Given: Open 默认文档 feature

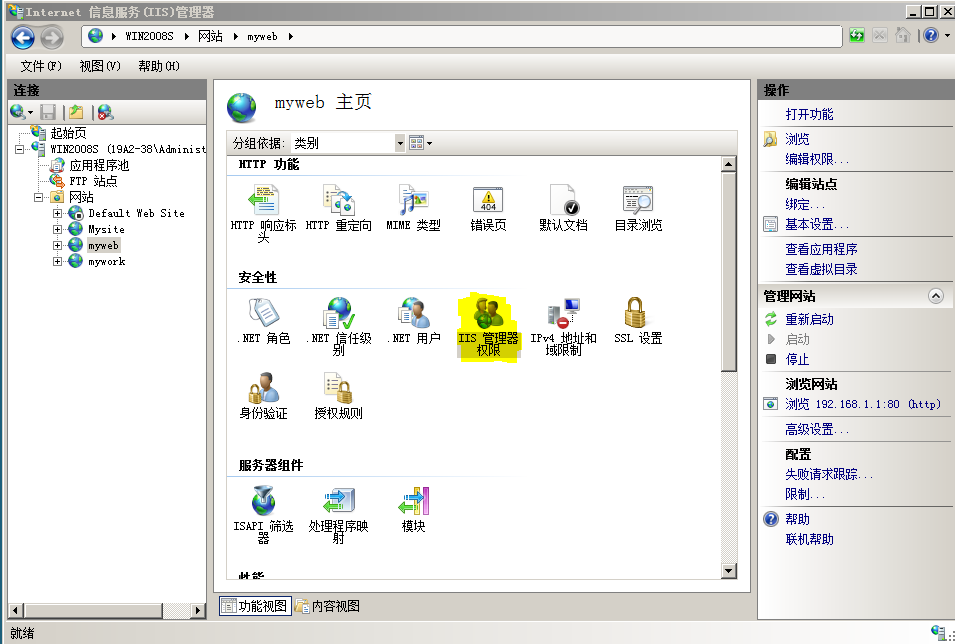Looking at the screenshot, I should point(563,208).
